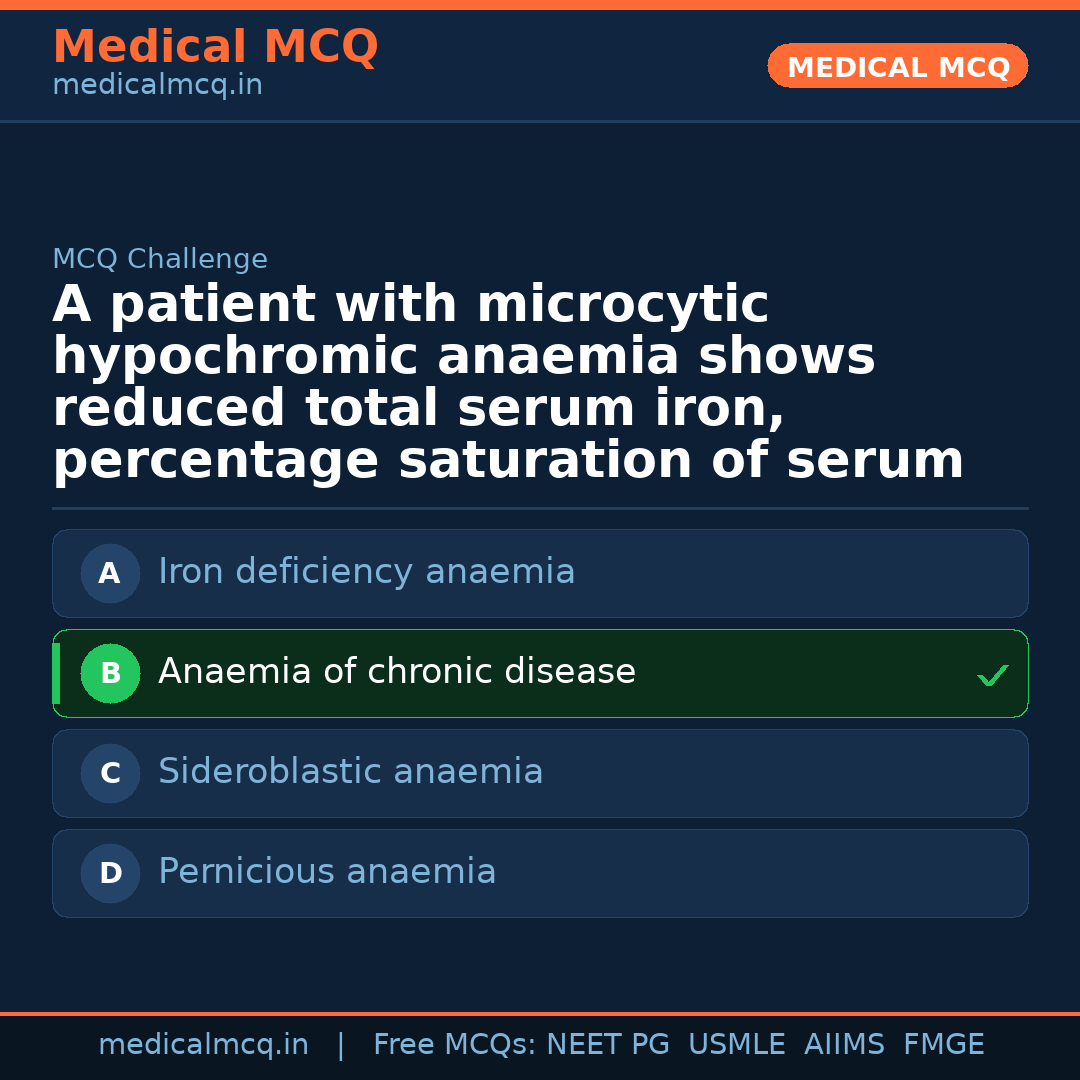
Task: Choose the answer text Sideroblastic anaemia
Action: (x=350, y=772)
